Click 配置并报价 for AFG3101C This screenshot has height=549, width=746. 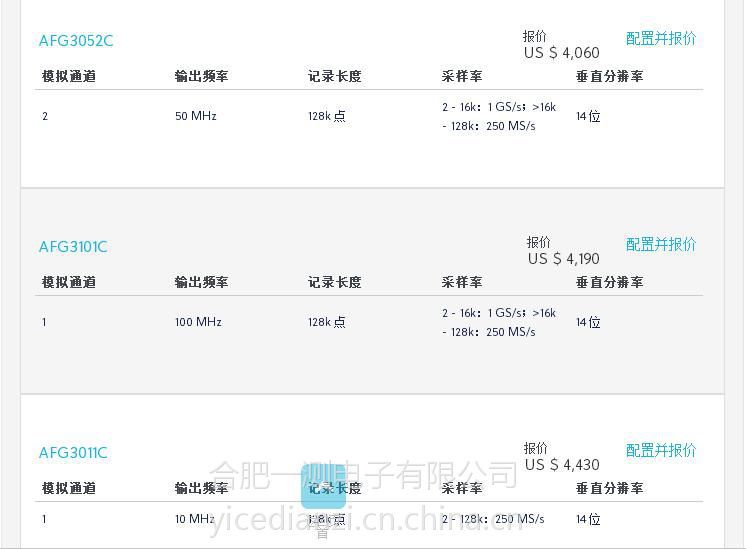[x=661, y=245]
